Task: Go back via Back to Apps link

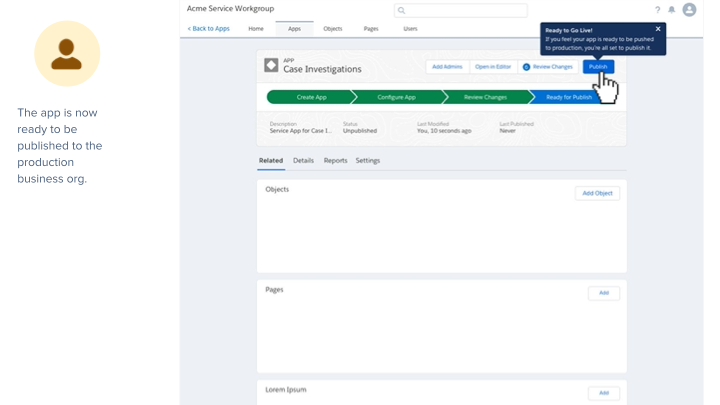Action: coord(209,29)
